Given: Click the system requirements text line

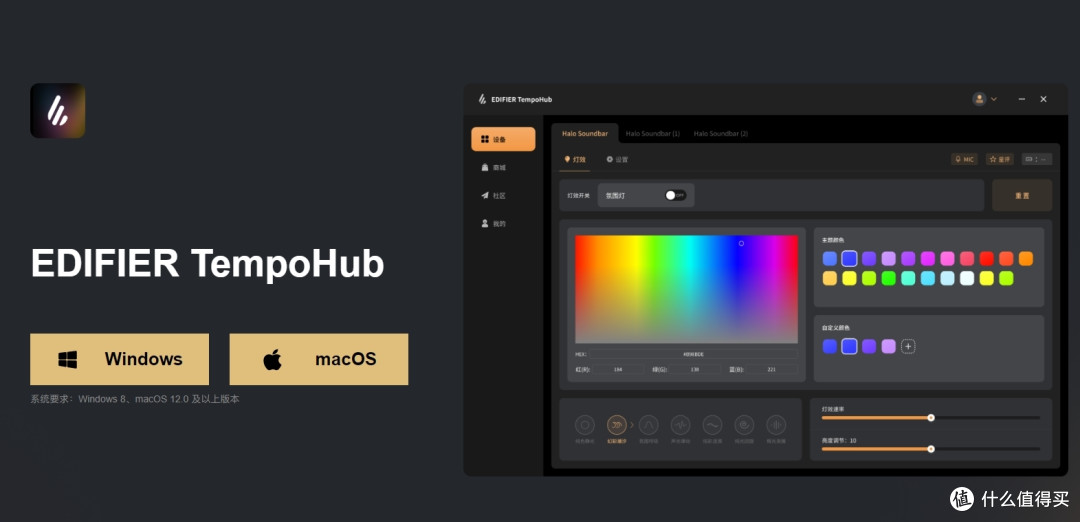Looking at the screenshot, I should tap(135, 399).
